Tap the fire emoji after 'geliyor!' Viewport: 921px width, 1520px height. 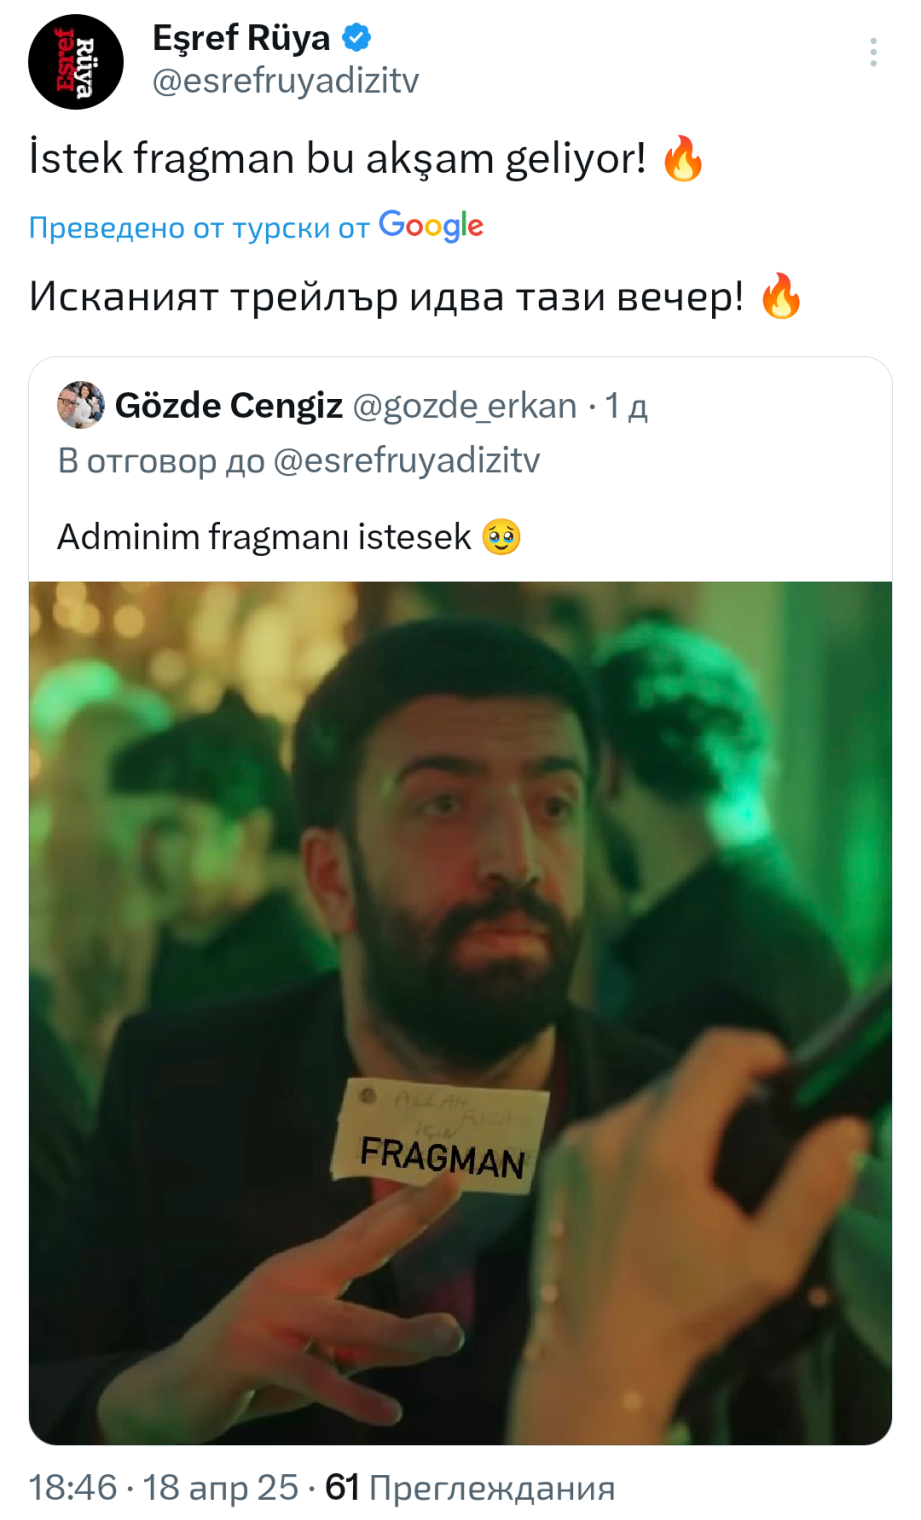(x=684, y=158)
